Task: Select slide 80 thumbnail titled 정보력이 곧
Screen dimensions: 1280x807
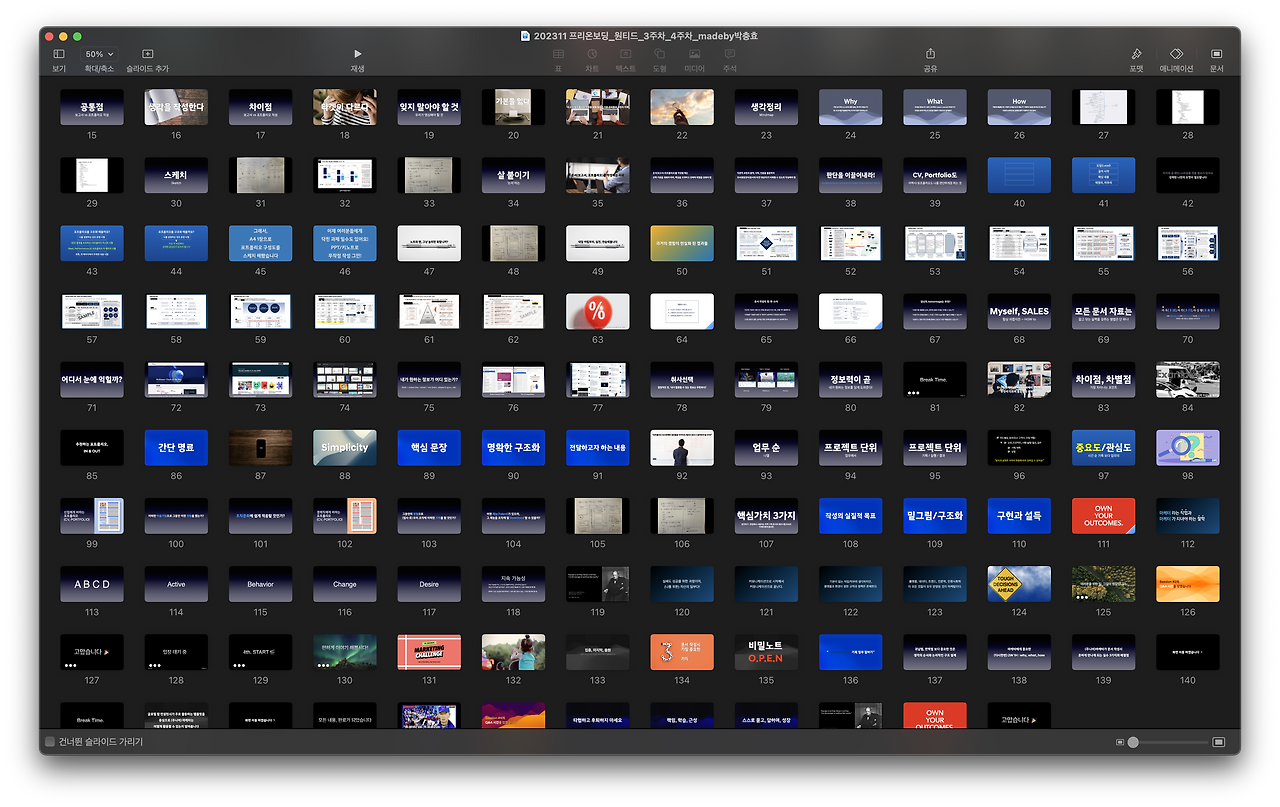Action: click(x=850, y=380)
